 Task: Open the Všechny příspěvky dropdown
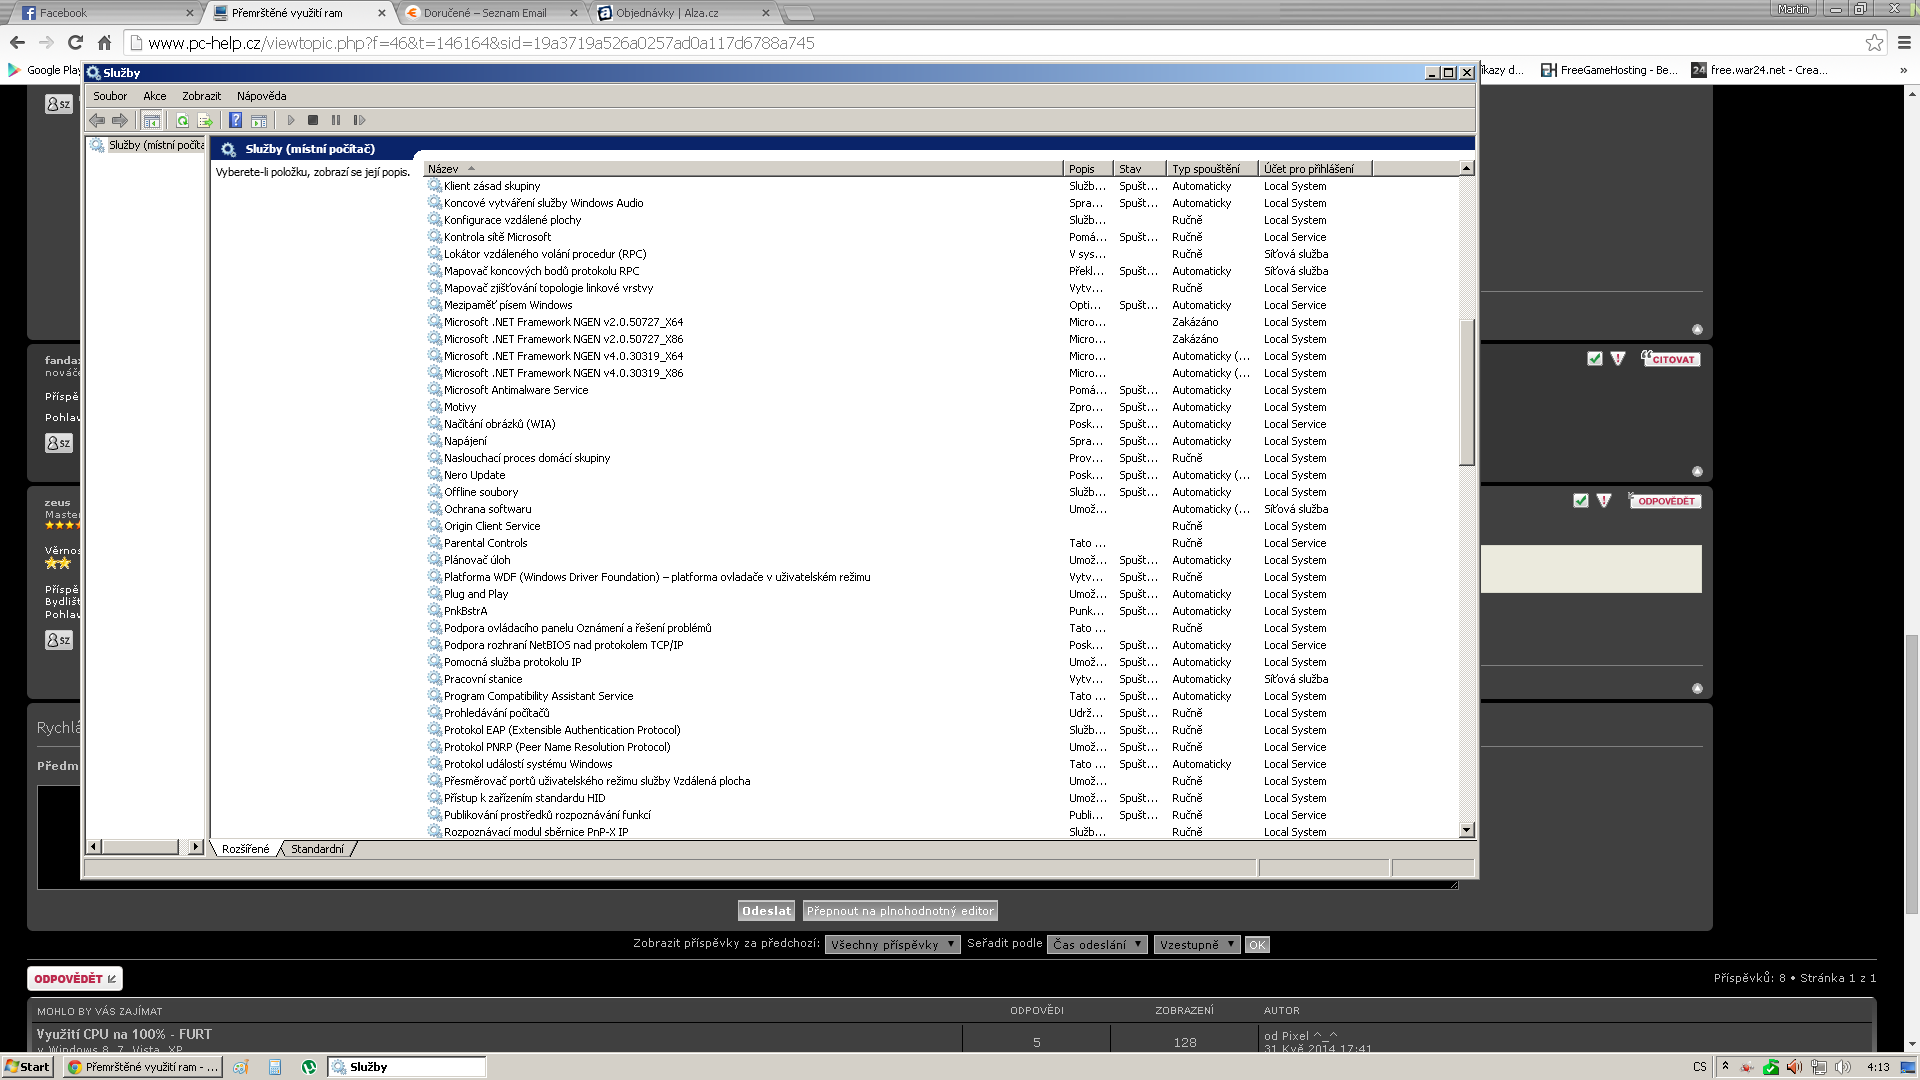892,945
